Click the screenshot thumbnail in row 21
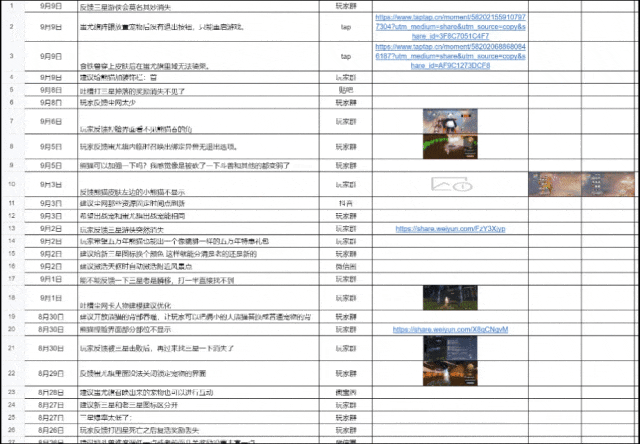The height and width of the screenshot is (444, 640). click(x=450, y=348)
